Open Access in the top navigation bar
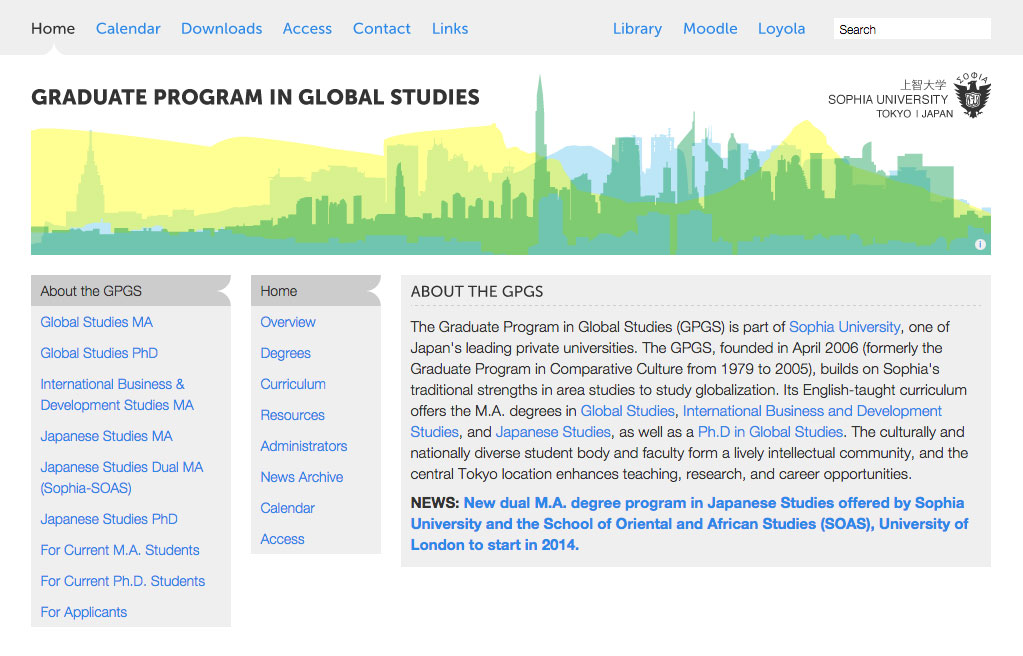 307,29
